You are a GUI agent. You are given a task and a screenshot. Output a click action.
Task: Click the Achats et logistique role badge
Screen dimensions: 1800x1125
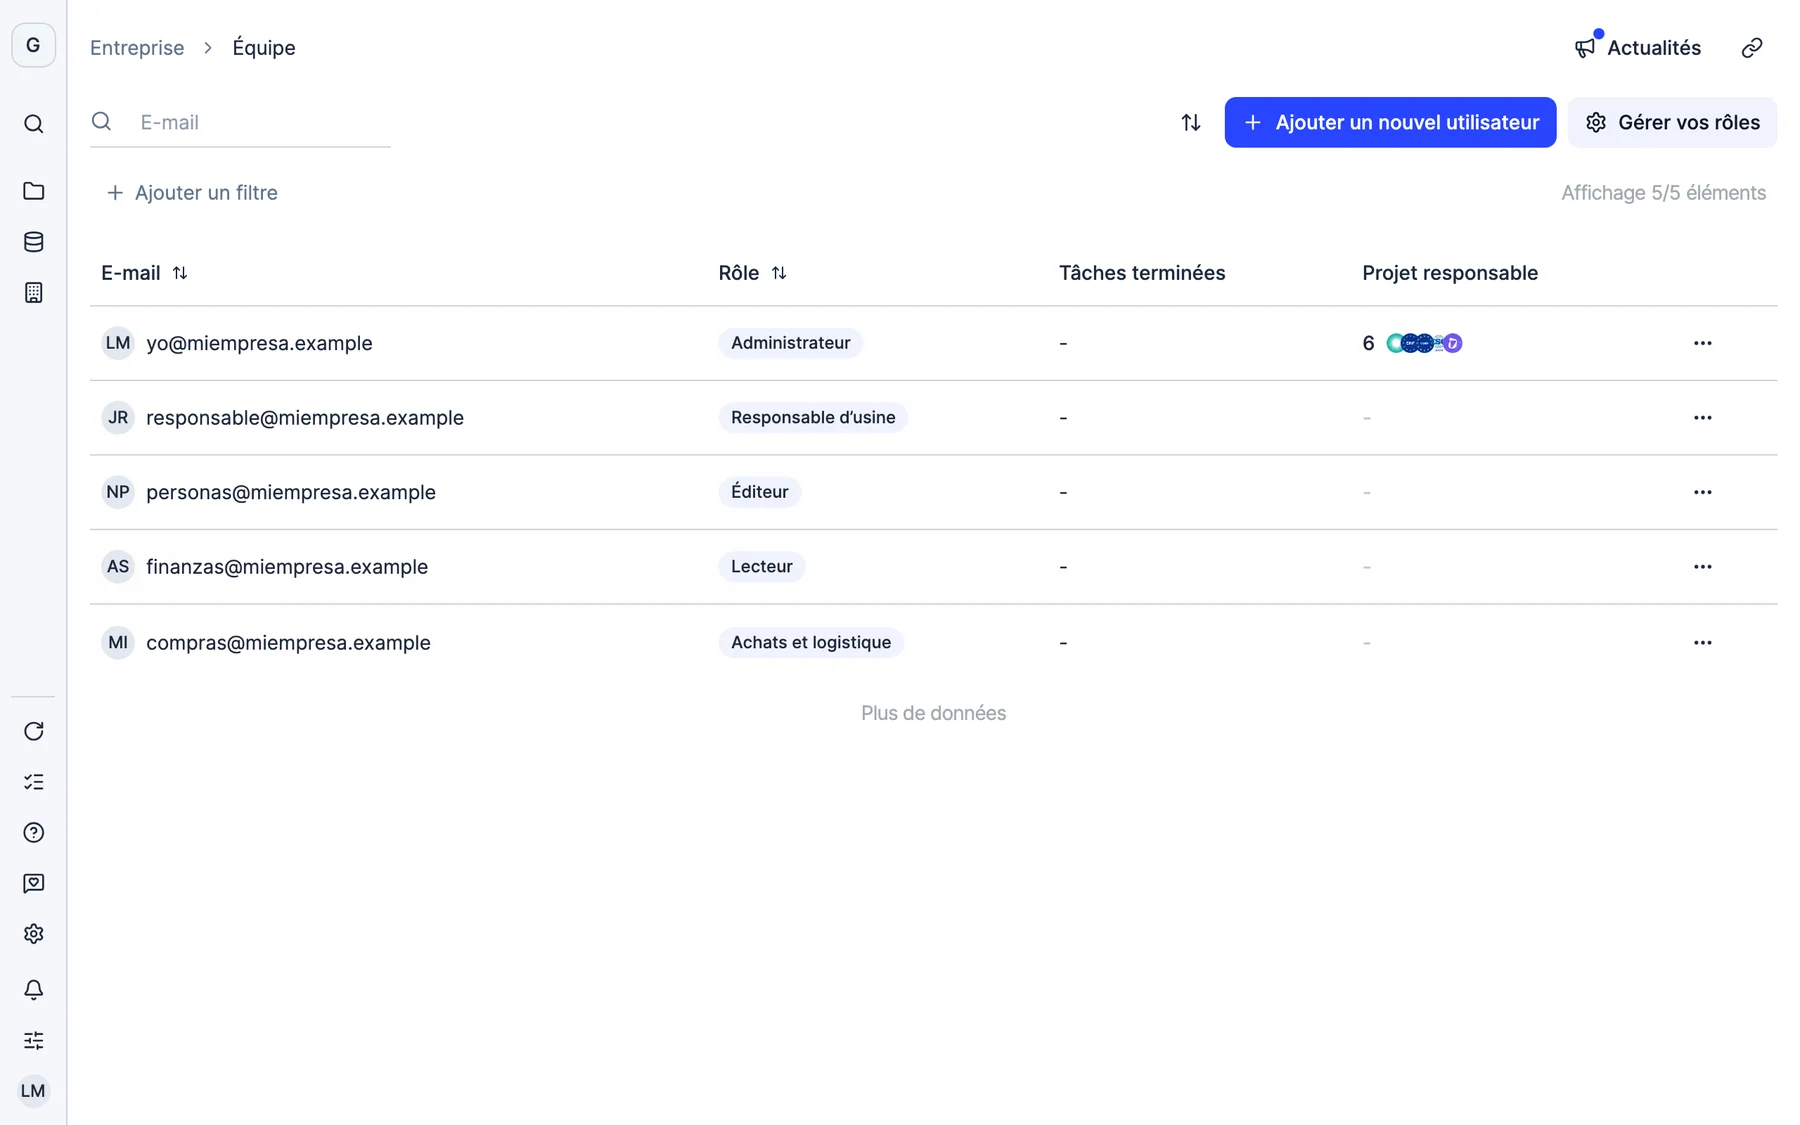tap(811, 642)
